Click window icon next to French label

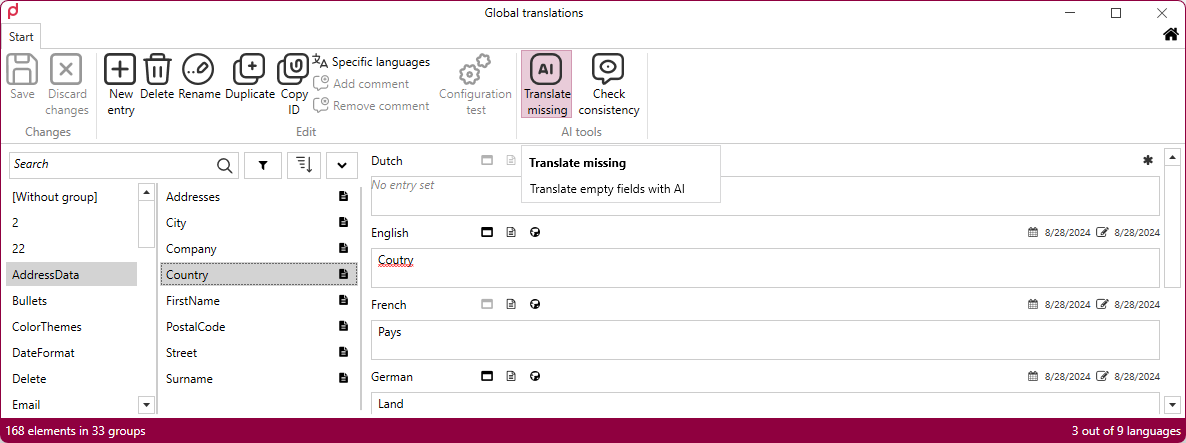coord(487,305)
